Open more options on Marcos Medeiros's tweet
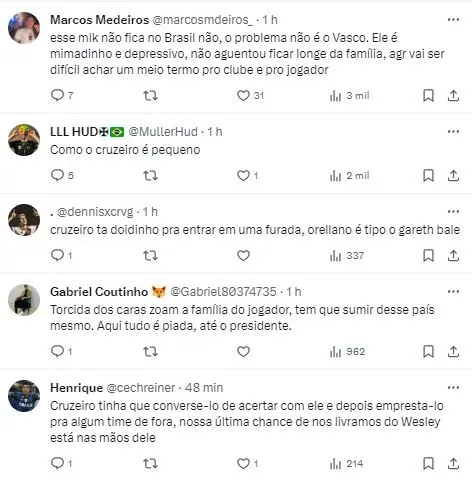This screenshot has width=472, height=480. [453, 20]
